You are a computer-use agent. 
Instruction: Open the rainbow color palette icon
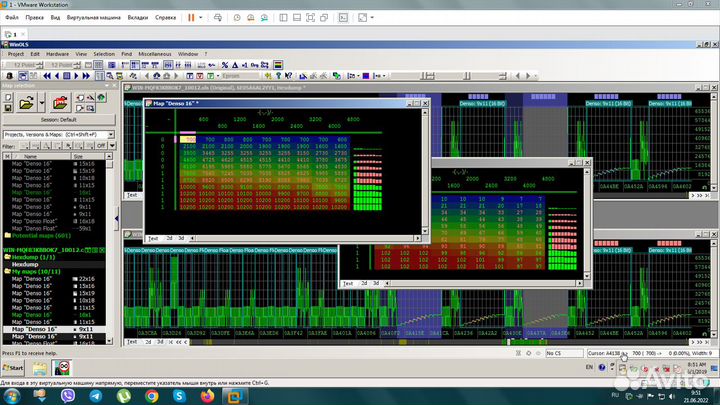pos(278,65)
